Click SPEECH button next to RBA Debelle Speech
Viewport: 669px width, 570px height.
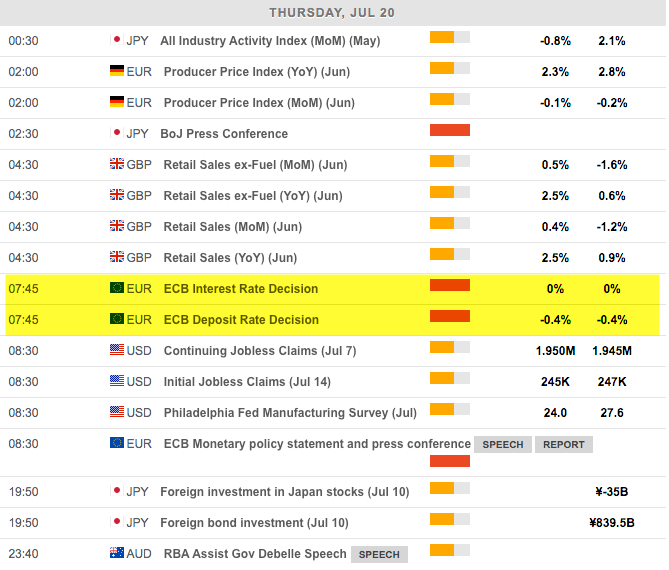pyautogui.click(x=379, y=554)
